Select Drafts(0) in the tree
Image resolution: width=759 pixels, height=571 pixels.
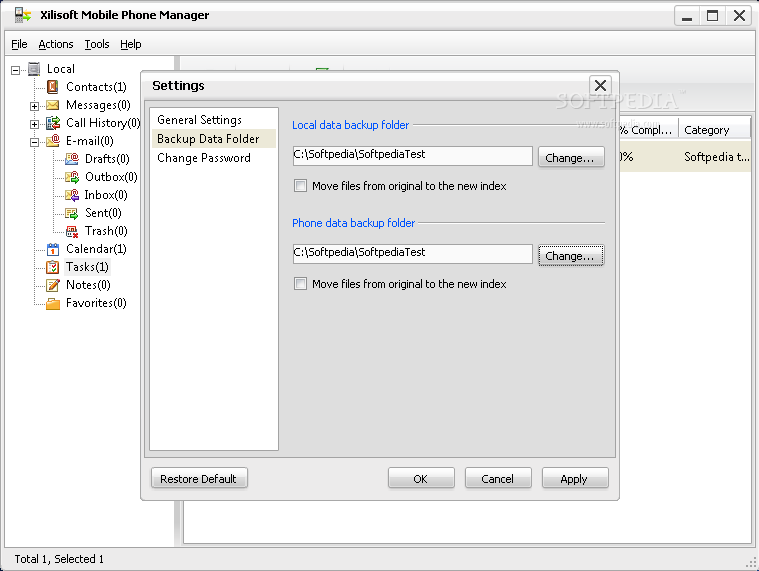coord(107,159)
